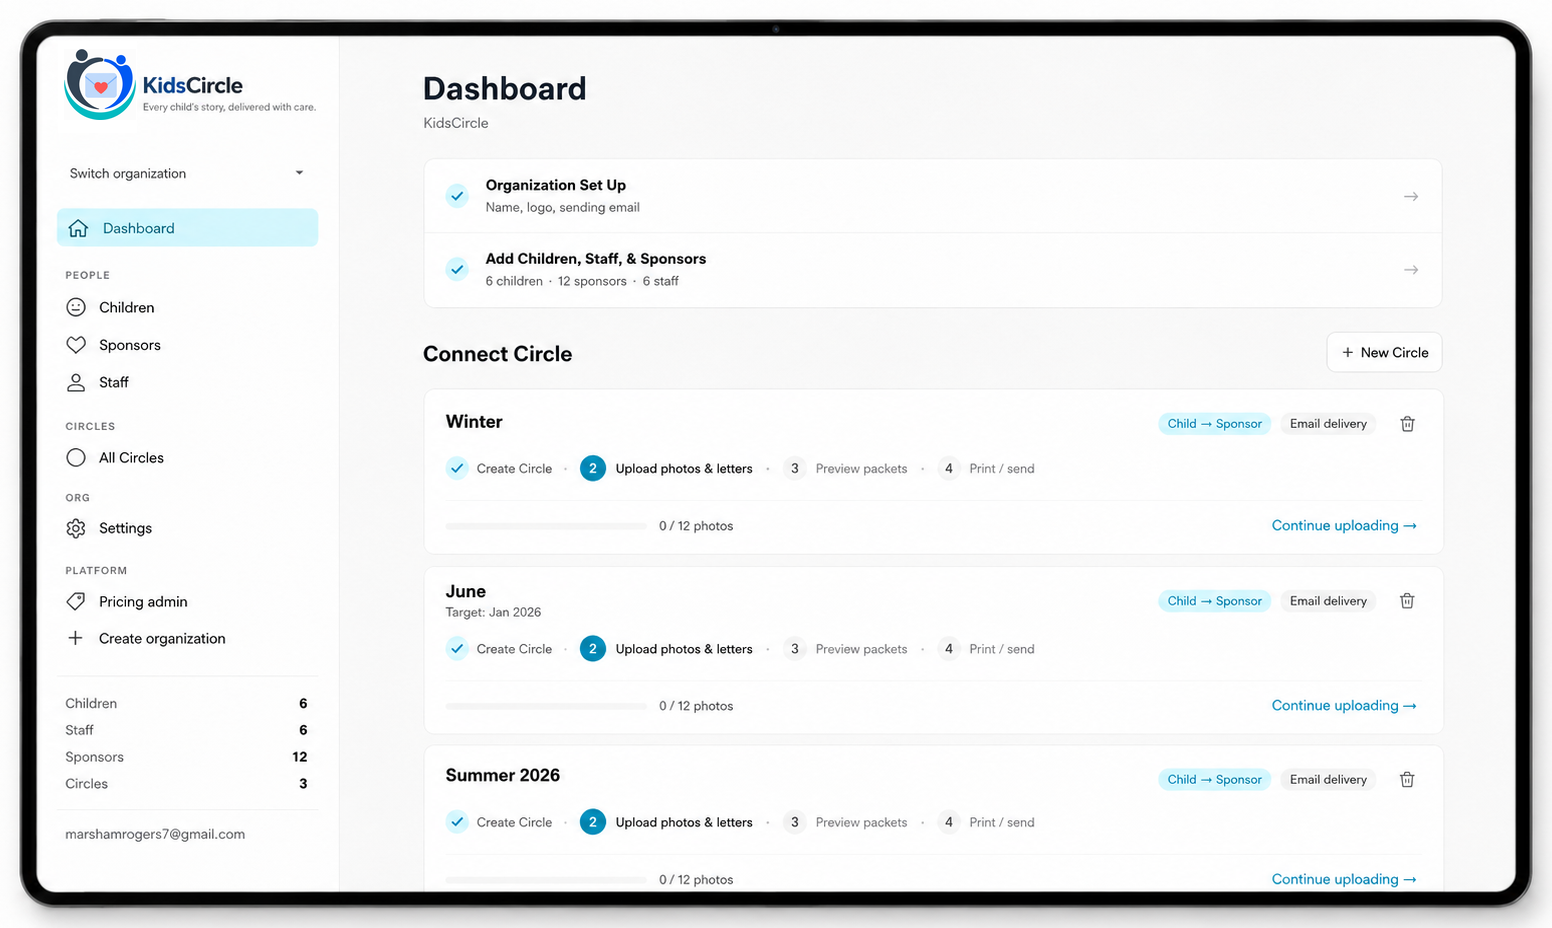The image size is (1552, 928).
Task: Select June's step 2 Upload photos & letters
Action: (666, 649)
